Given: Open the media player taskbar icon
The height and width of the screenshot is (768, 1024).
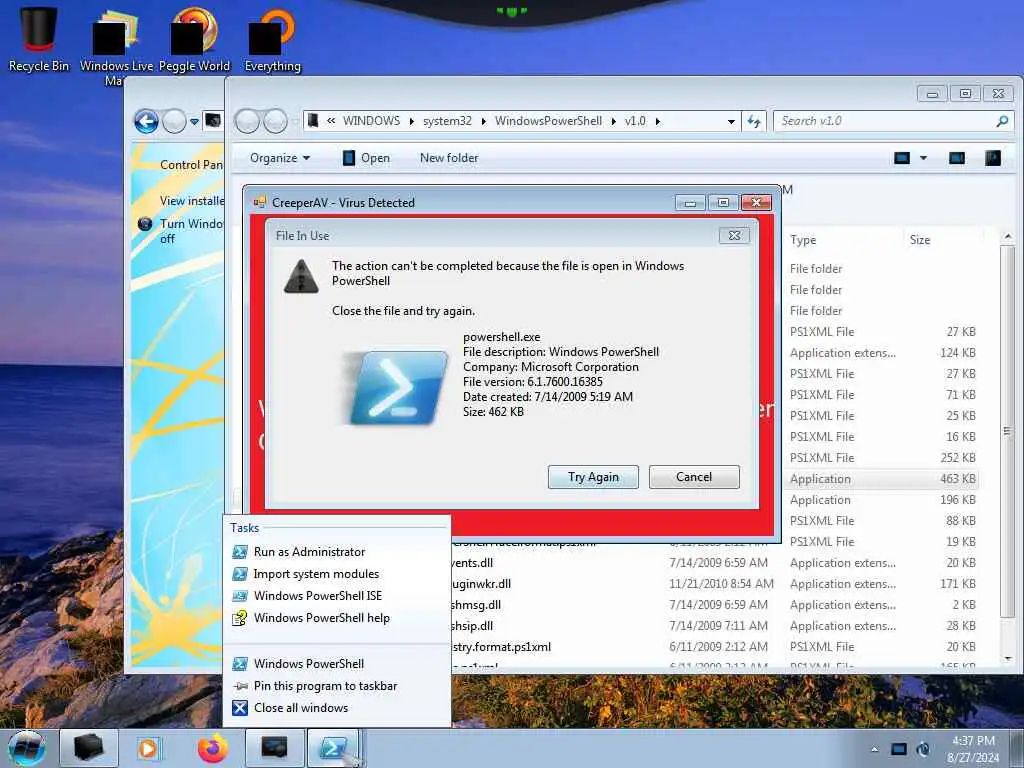Looking at the screenshot, I should coord(148,748).
